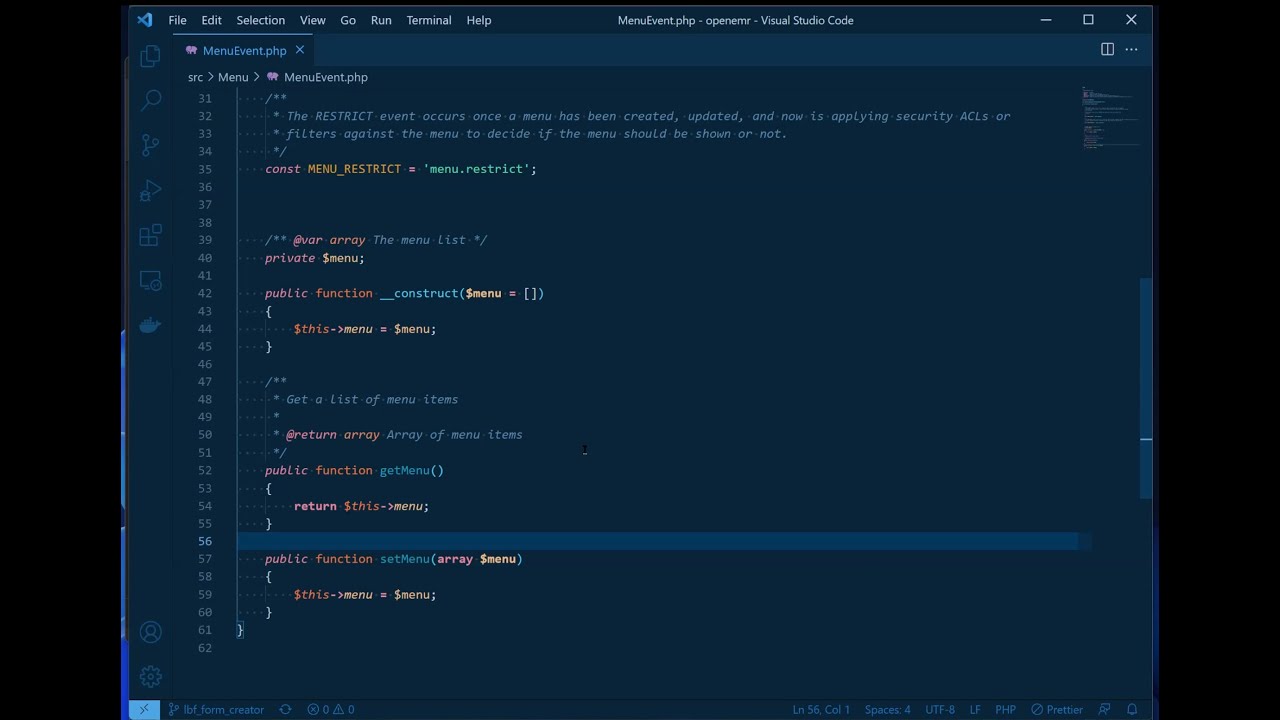Click the VS Code logo icon

[145, 20]
